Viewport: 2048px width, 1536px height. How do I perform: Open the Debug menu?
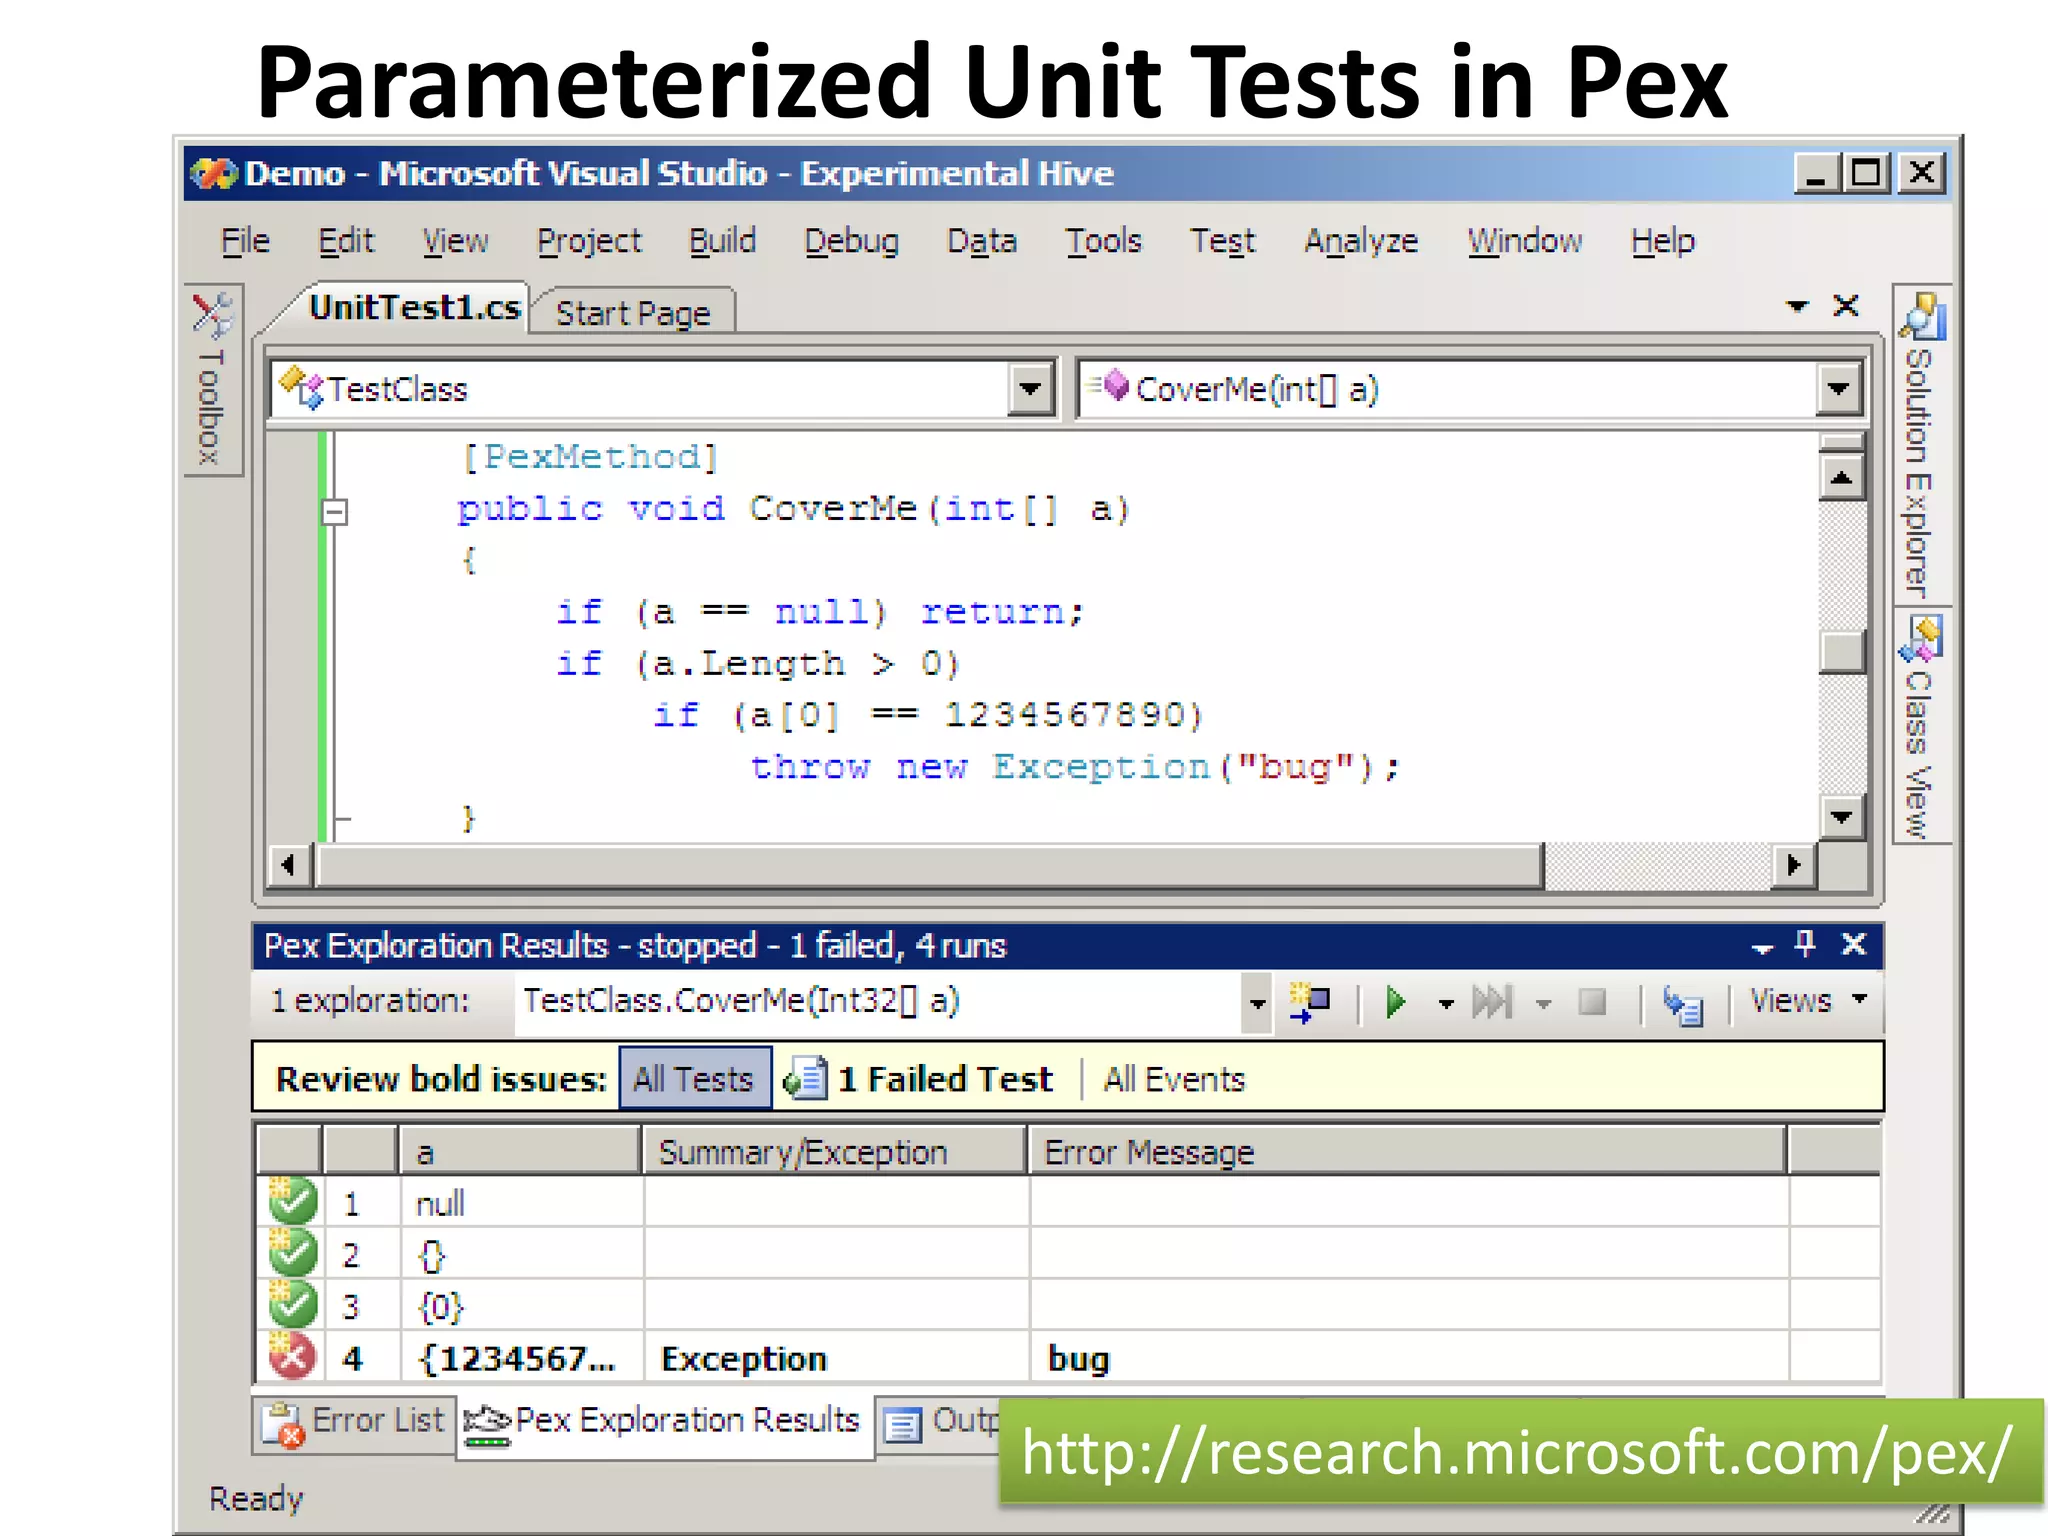tap(852, 241)
